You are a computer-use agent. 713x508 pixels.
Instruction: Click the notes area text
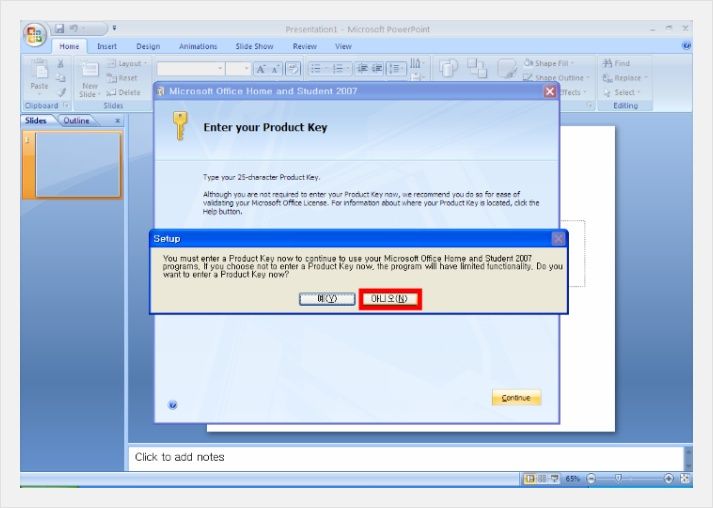pos(179,457)
